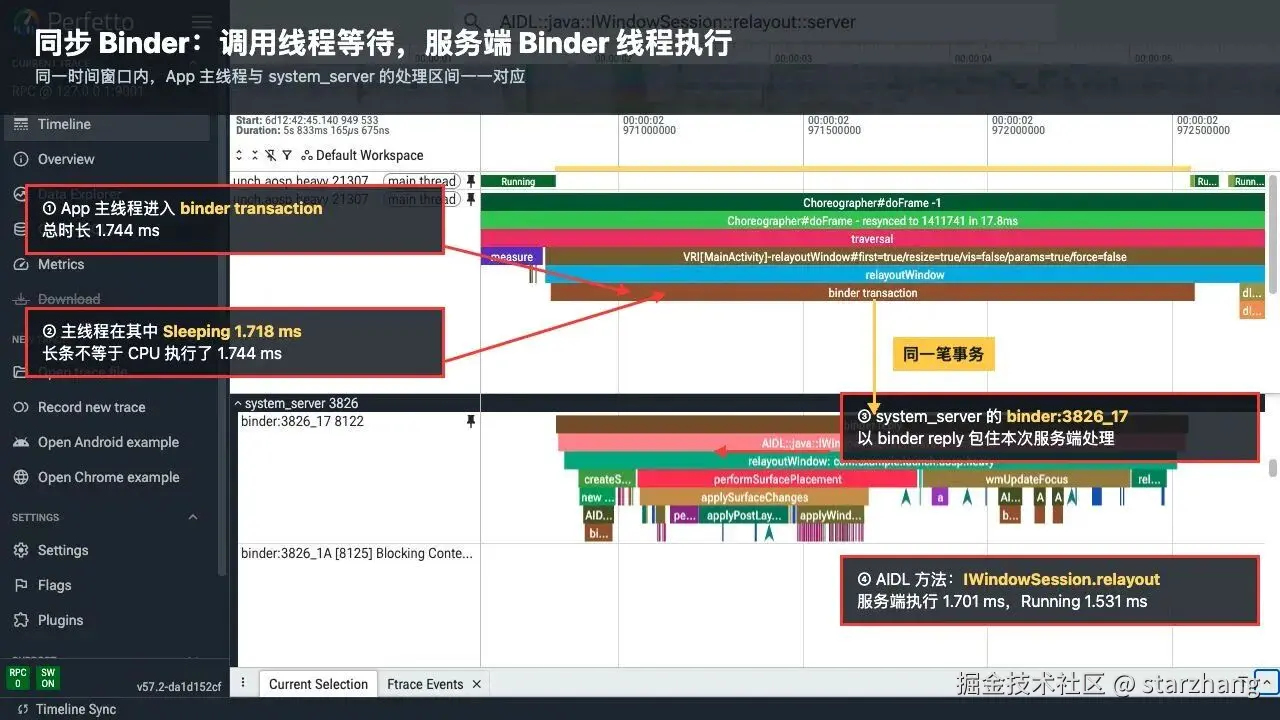Viewport: 1280px width, 720px height.
Task: Select the binder:3826_17 8122 track label
Action: pyautogui.click(x=302, y=421)
